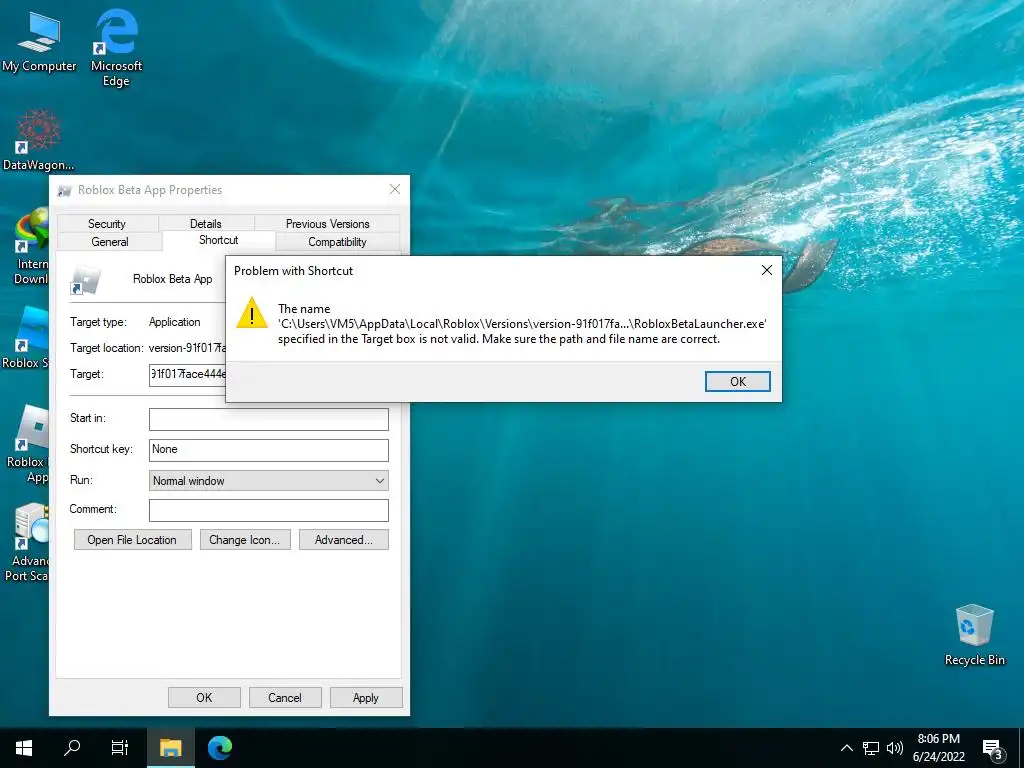
Task: Open the Recycle Bin
Action: tap(974, 635)
